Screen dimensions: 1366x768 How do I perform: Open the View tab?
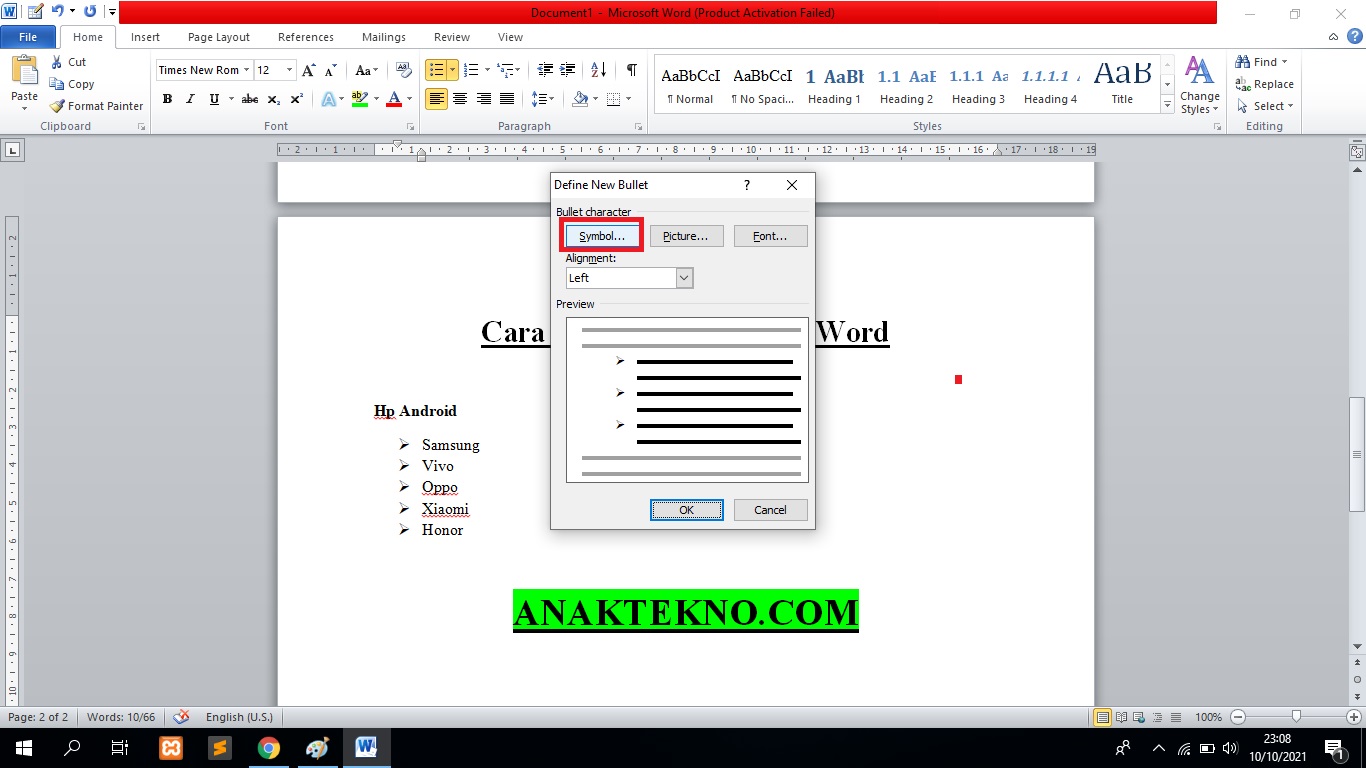click(x=510, y=37)
